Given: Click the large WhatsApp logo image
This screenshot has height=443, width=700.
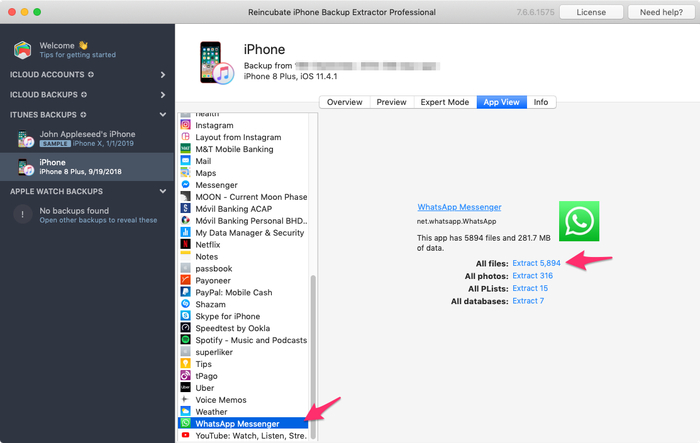Looking at the screenshot, I should click(579, 221).
